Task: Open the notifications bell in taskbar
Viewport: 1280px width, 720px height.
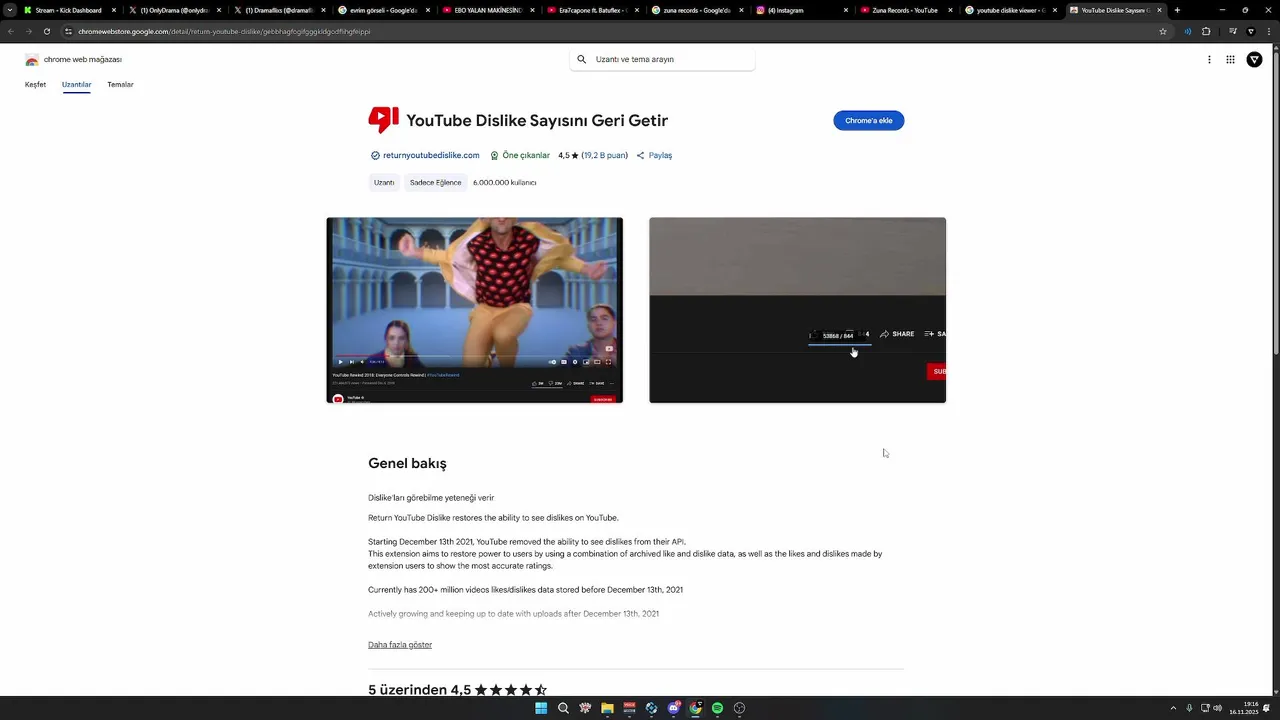Action: point(1267,708)
